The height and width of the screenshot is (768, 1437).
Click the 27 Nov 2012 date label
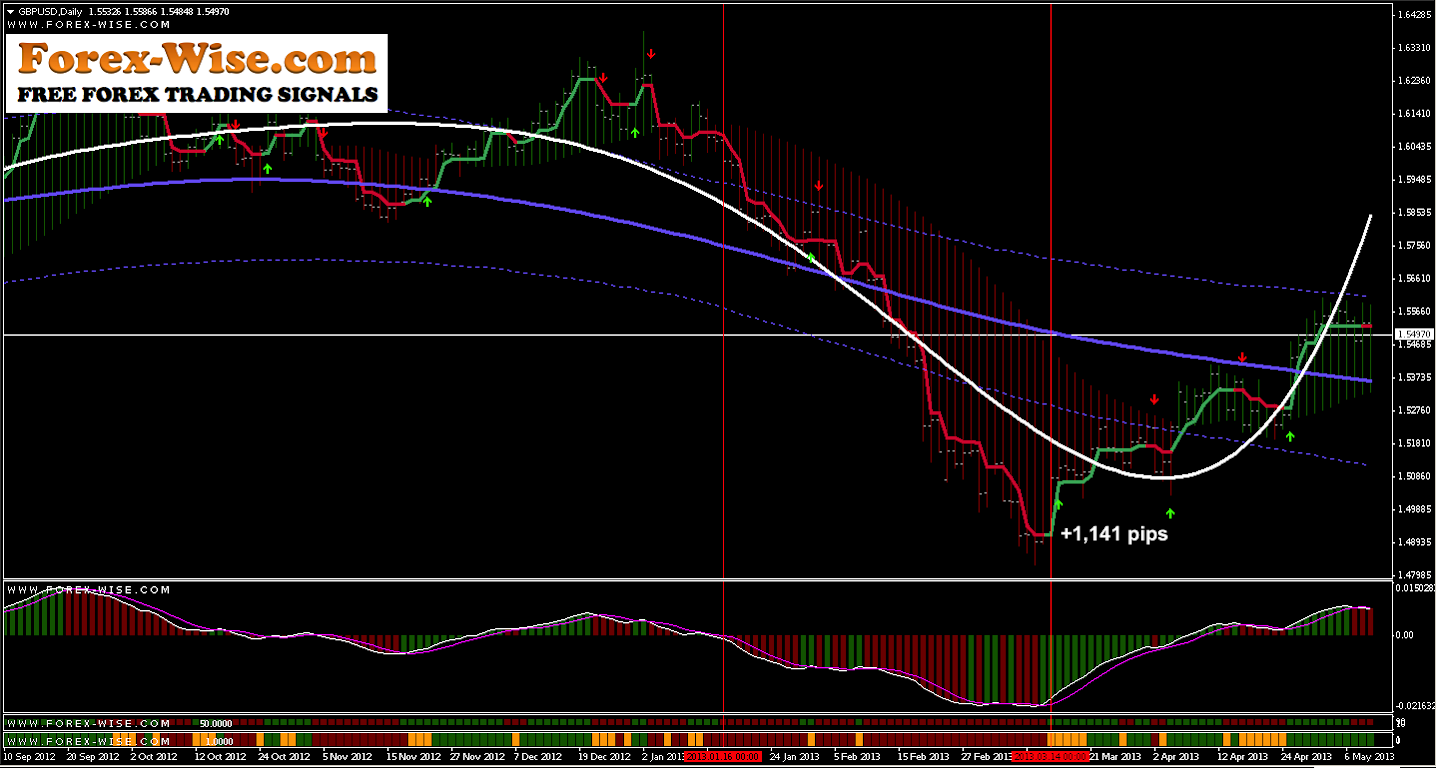tap(476, 757)
